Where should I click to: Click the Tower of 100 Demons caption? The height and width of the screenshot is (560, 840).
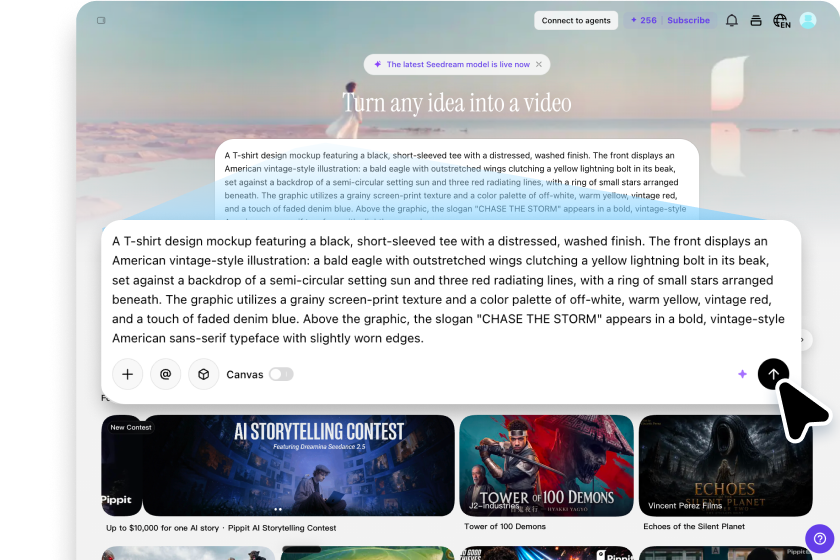coord(505,527)
